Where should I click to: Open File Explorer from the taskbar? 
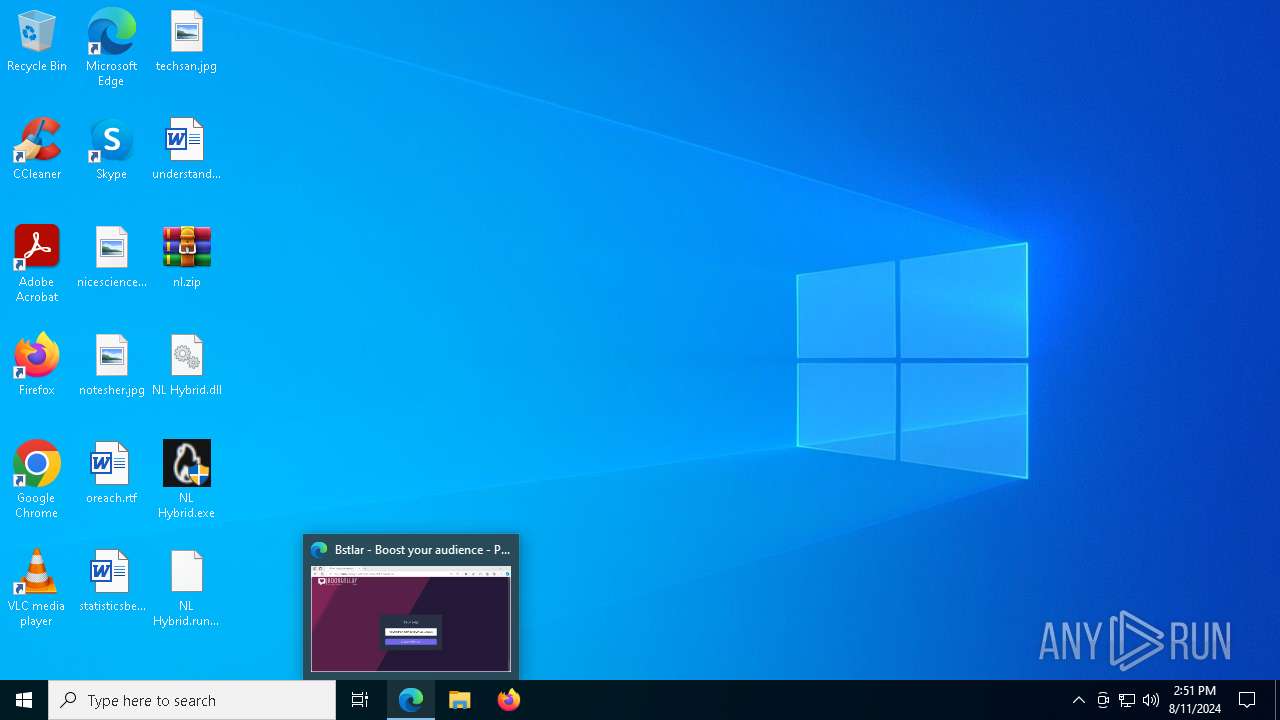[460, 700]
